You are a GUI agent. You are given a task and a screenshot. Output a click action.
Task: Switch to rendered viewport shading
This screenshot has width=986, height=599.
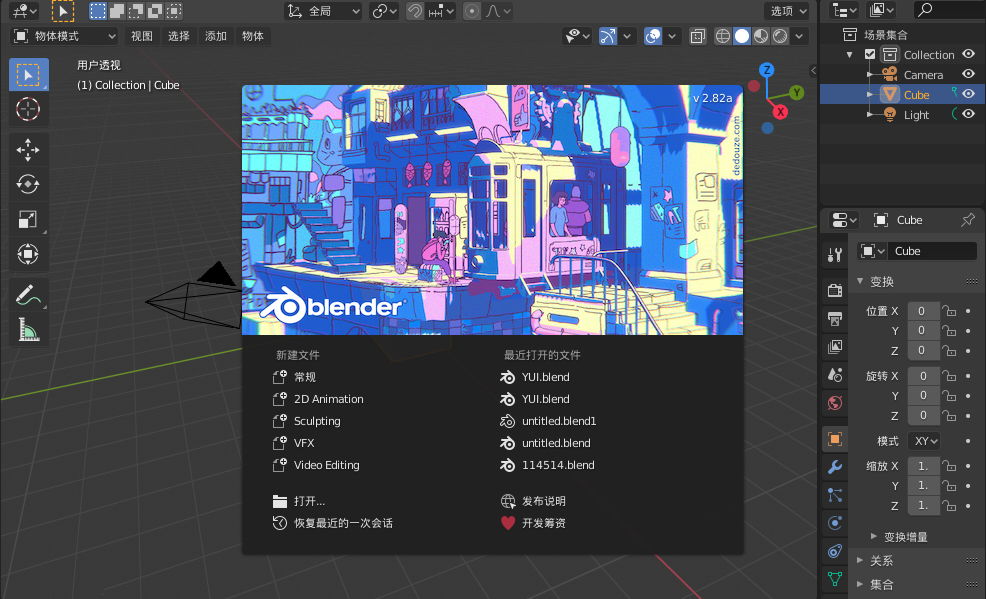click(x=780, y=36)
